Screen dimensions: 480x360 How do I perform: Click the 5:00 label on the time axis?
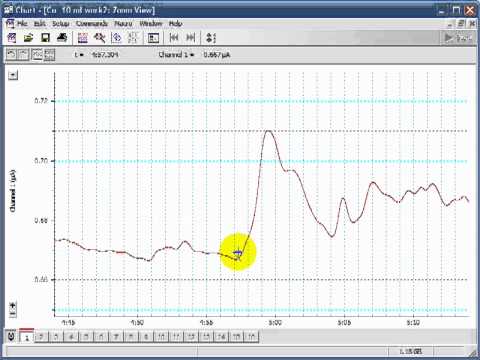(275, 323)
